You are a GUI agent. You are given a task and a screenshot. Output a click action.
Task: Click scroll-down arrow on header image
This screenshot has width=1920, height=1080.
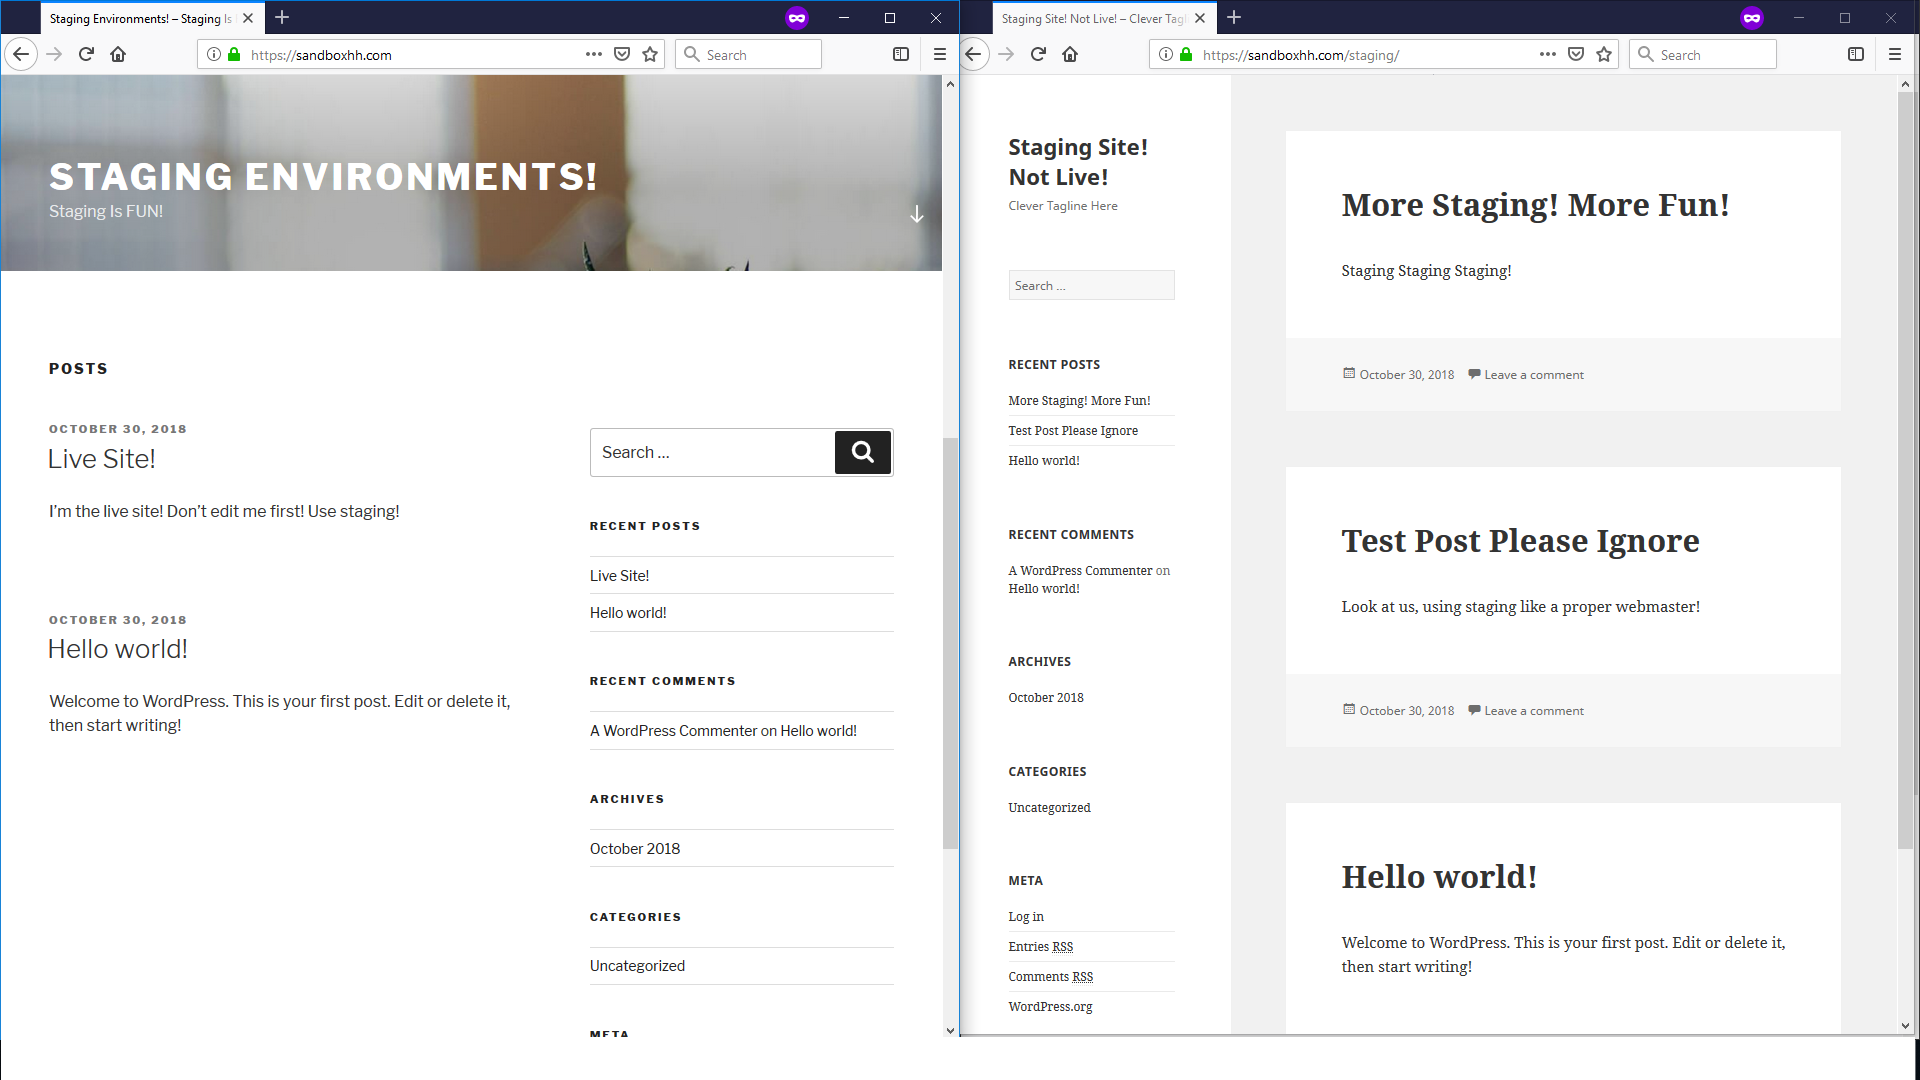(916, 214)
